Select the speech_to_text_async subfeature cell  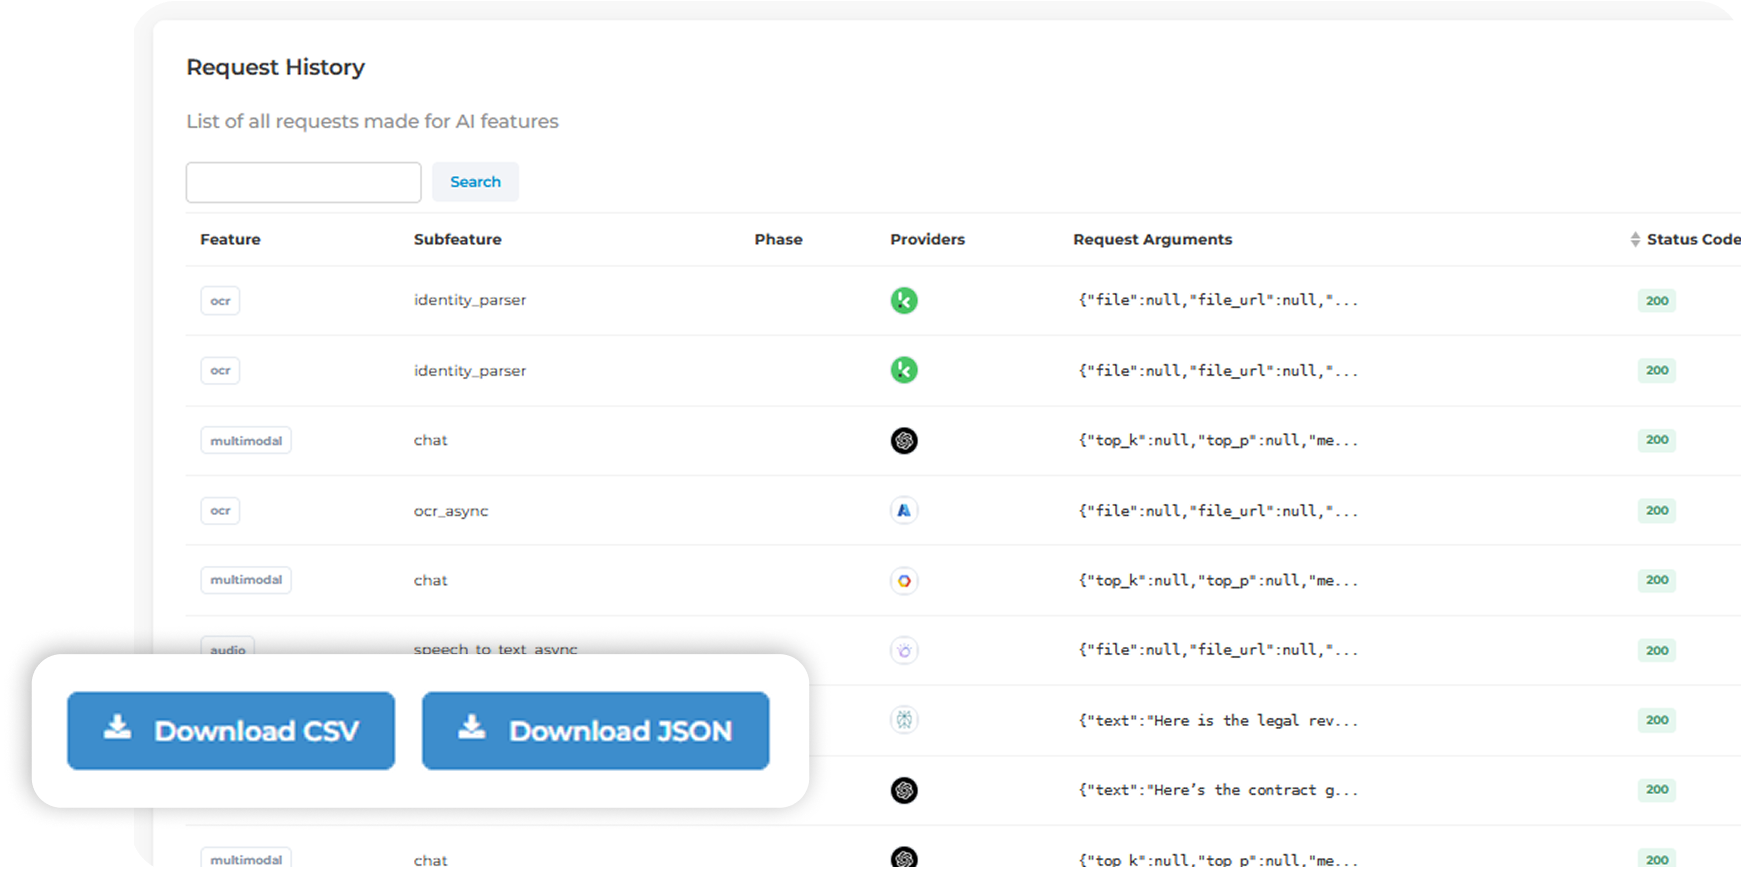496,648
